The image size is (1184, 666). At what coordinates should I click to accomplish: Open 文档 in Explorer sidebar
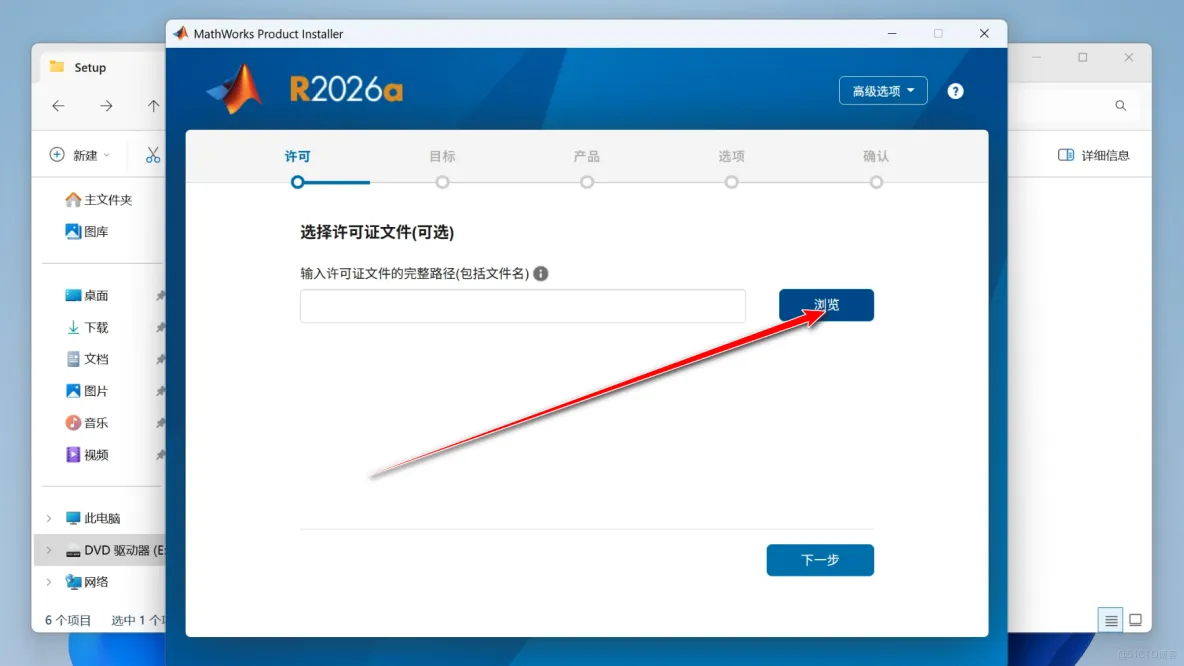pyautogui.click(x=87, y=359)
